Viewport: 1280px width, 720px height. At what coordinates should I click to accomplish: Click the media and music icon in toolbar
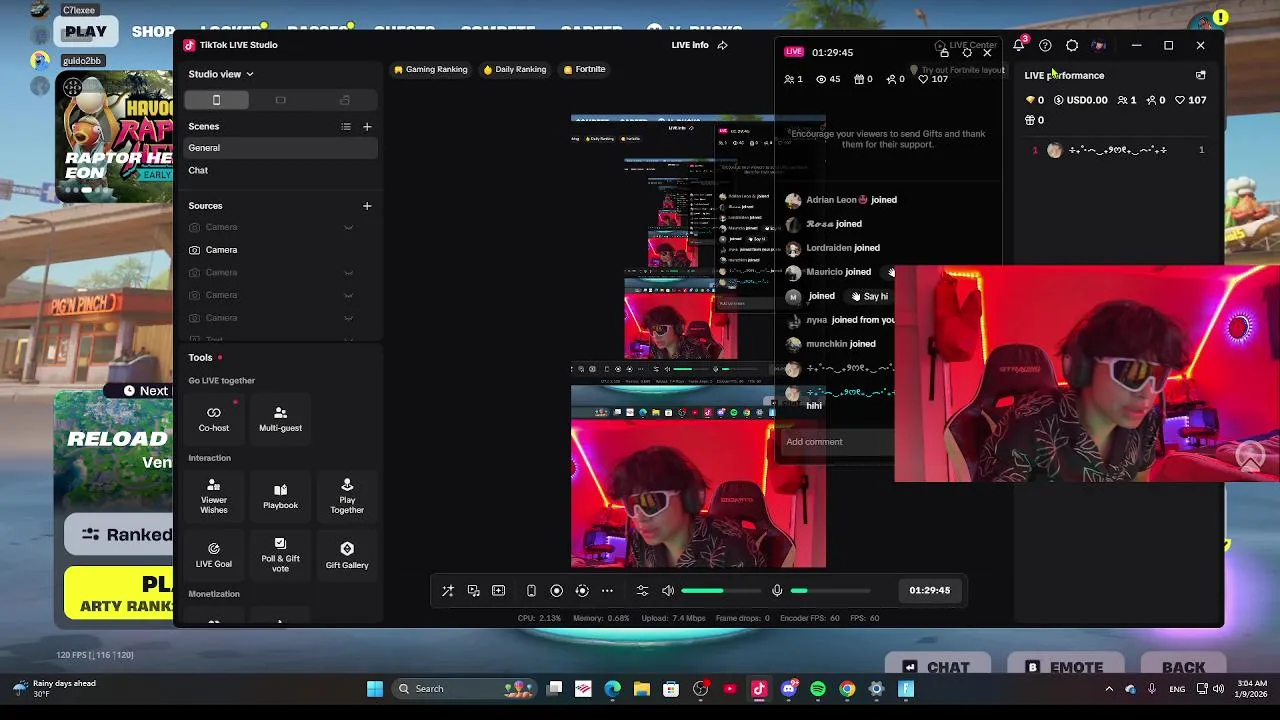tap(474, 591)
